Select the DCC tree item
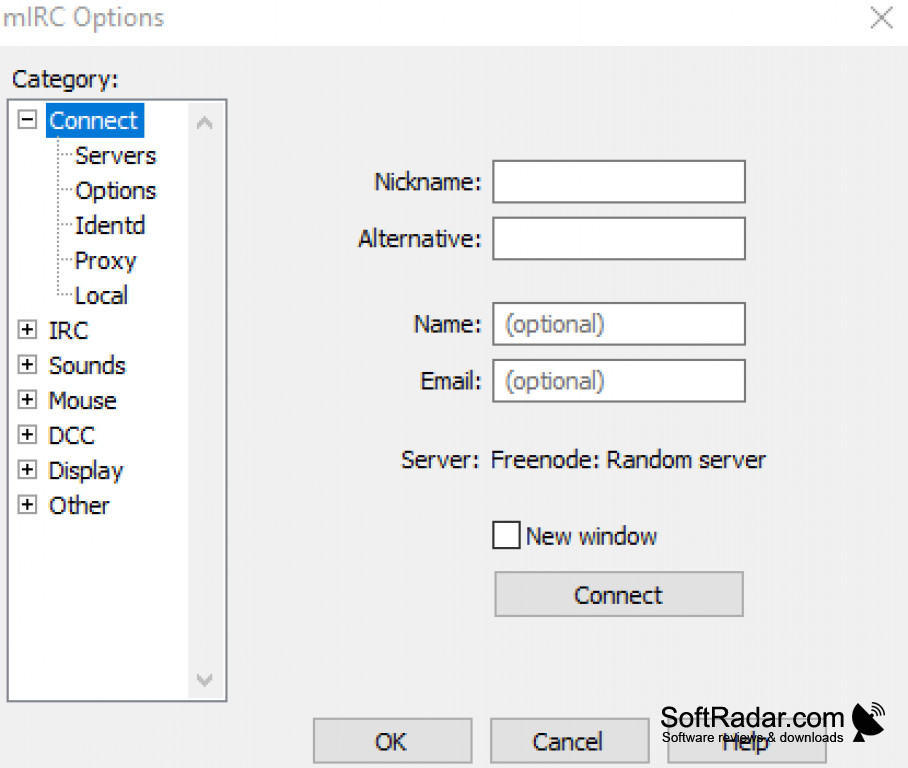This screenshot has height=768, width=908. point(71,436)
